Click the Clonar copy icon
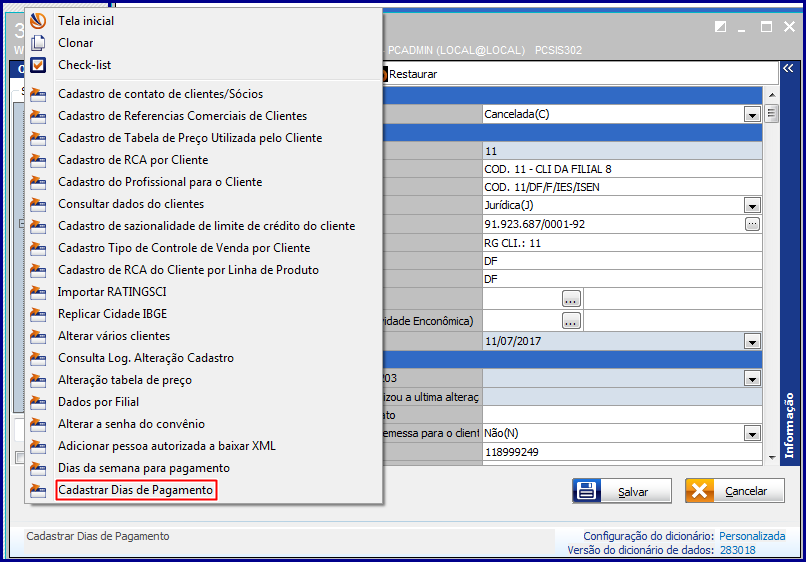This screenshot has width=806, height=562. (38, 43)
